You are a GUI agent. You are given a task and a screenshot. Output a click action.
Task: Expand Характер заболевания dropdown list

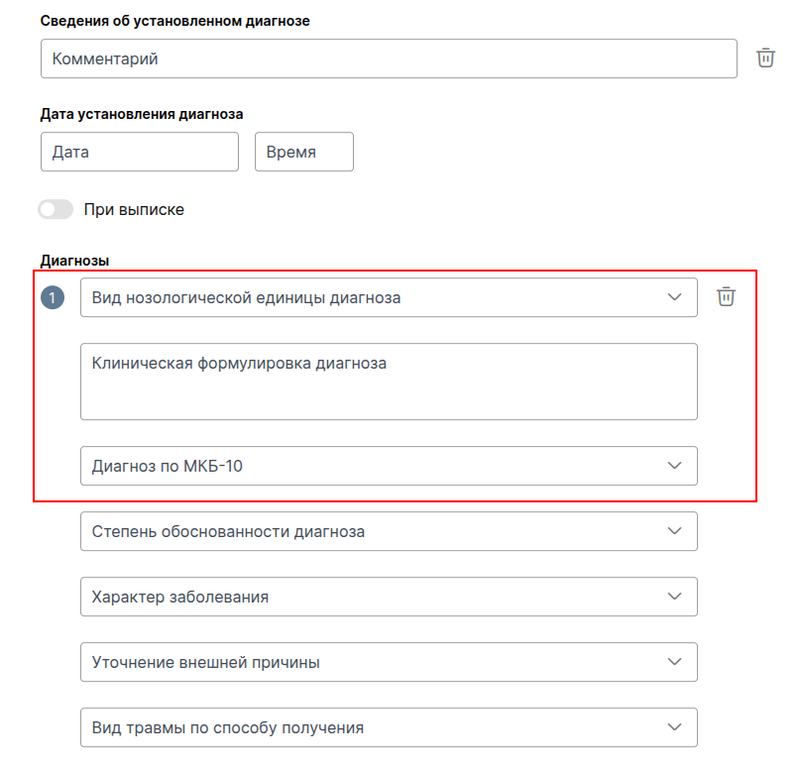pyautogui.click(x=389, y=597)
